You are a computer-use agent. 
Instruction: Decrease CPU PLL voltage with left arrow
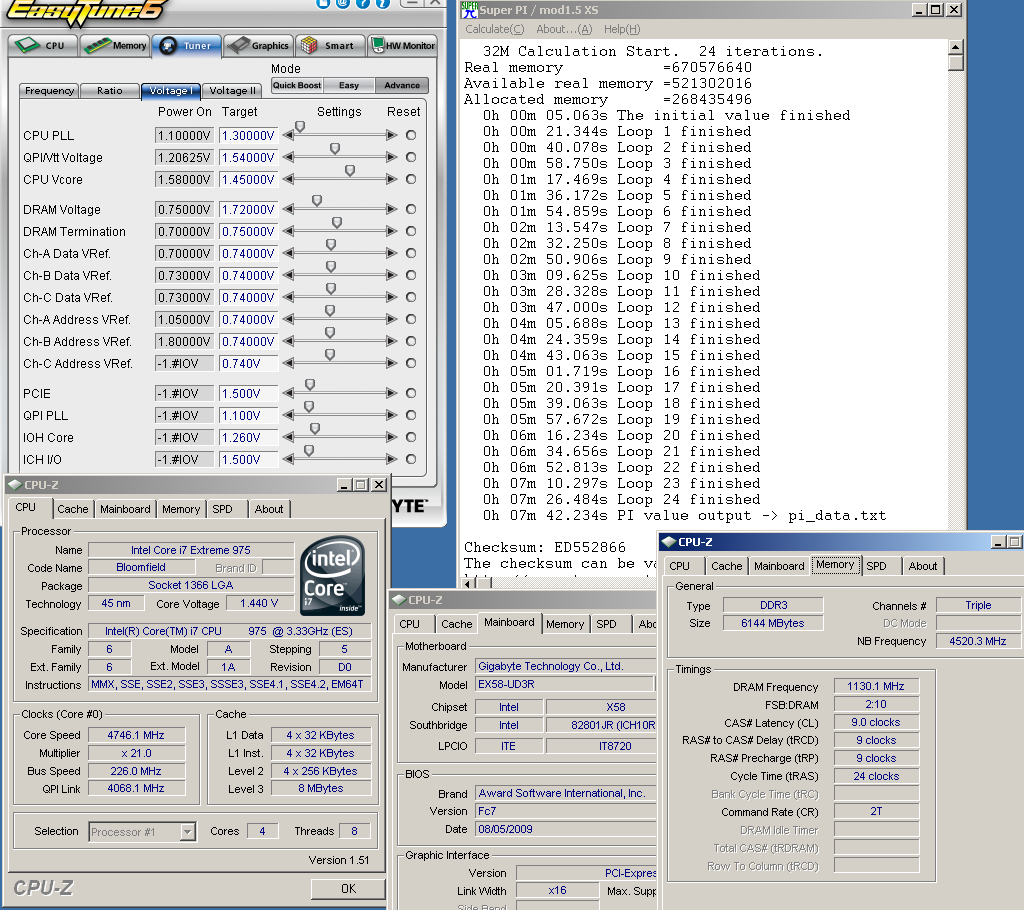point(288,135)
